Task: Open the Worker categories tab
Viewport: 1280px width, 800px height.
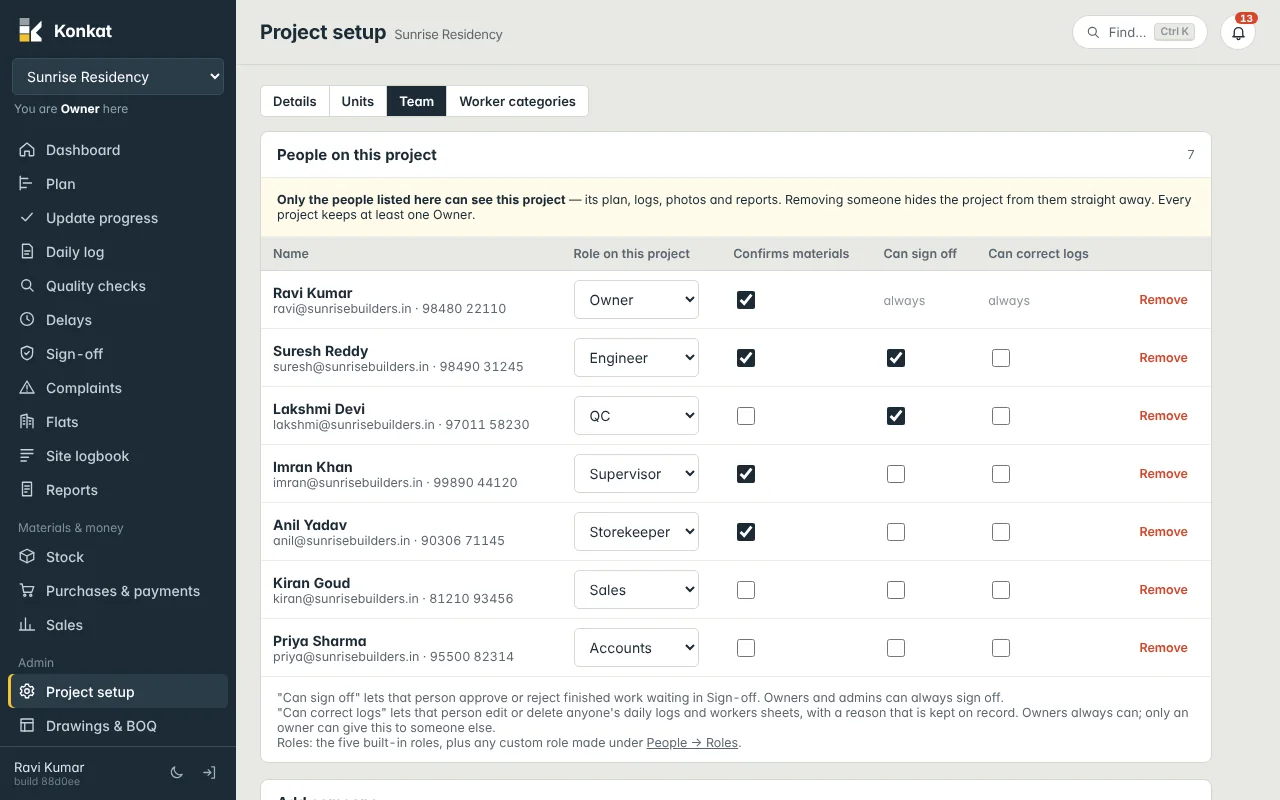Action: [518, 101]
